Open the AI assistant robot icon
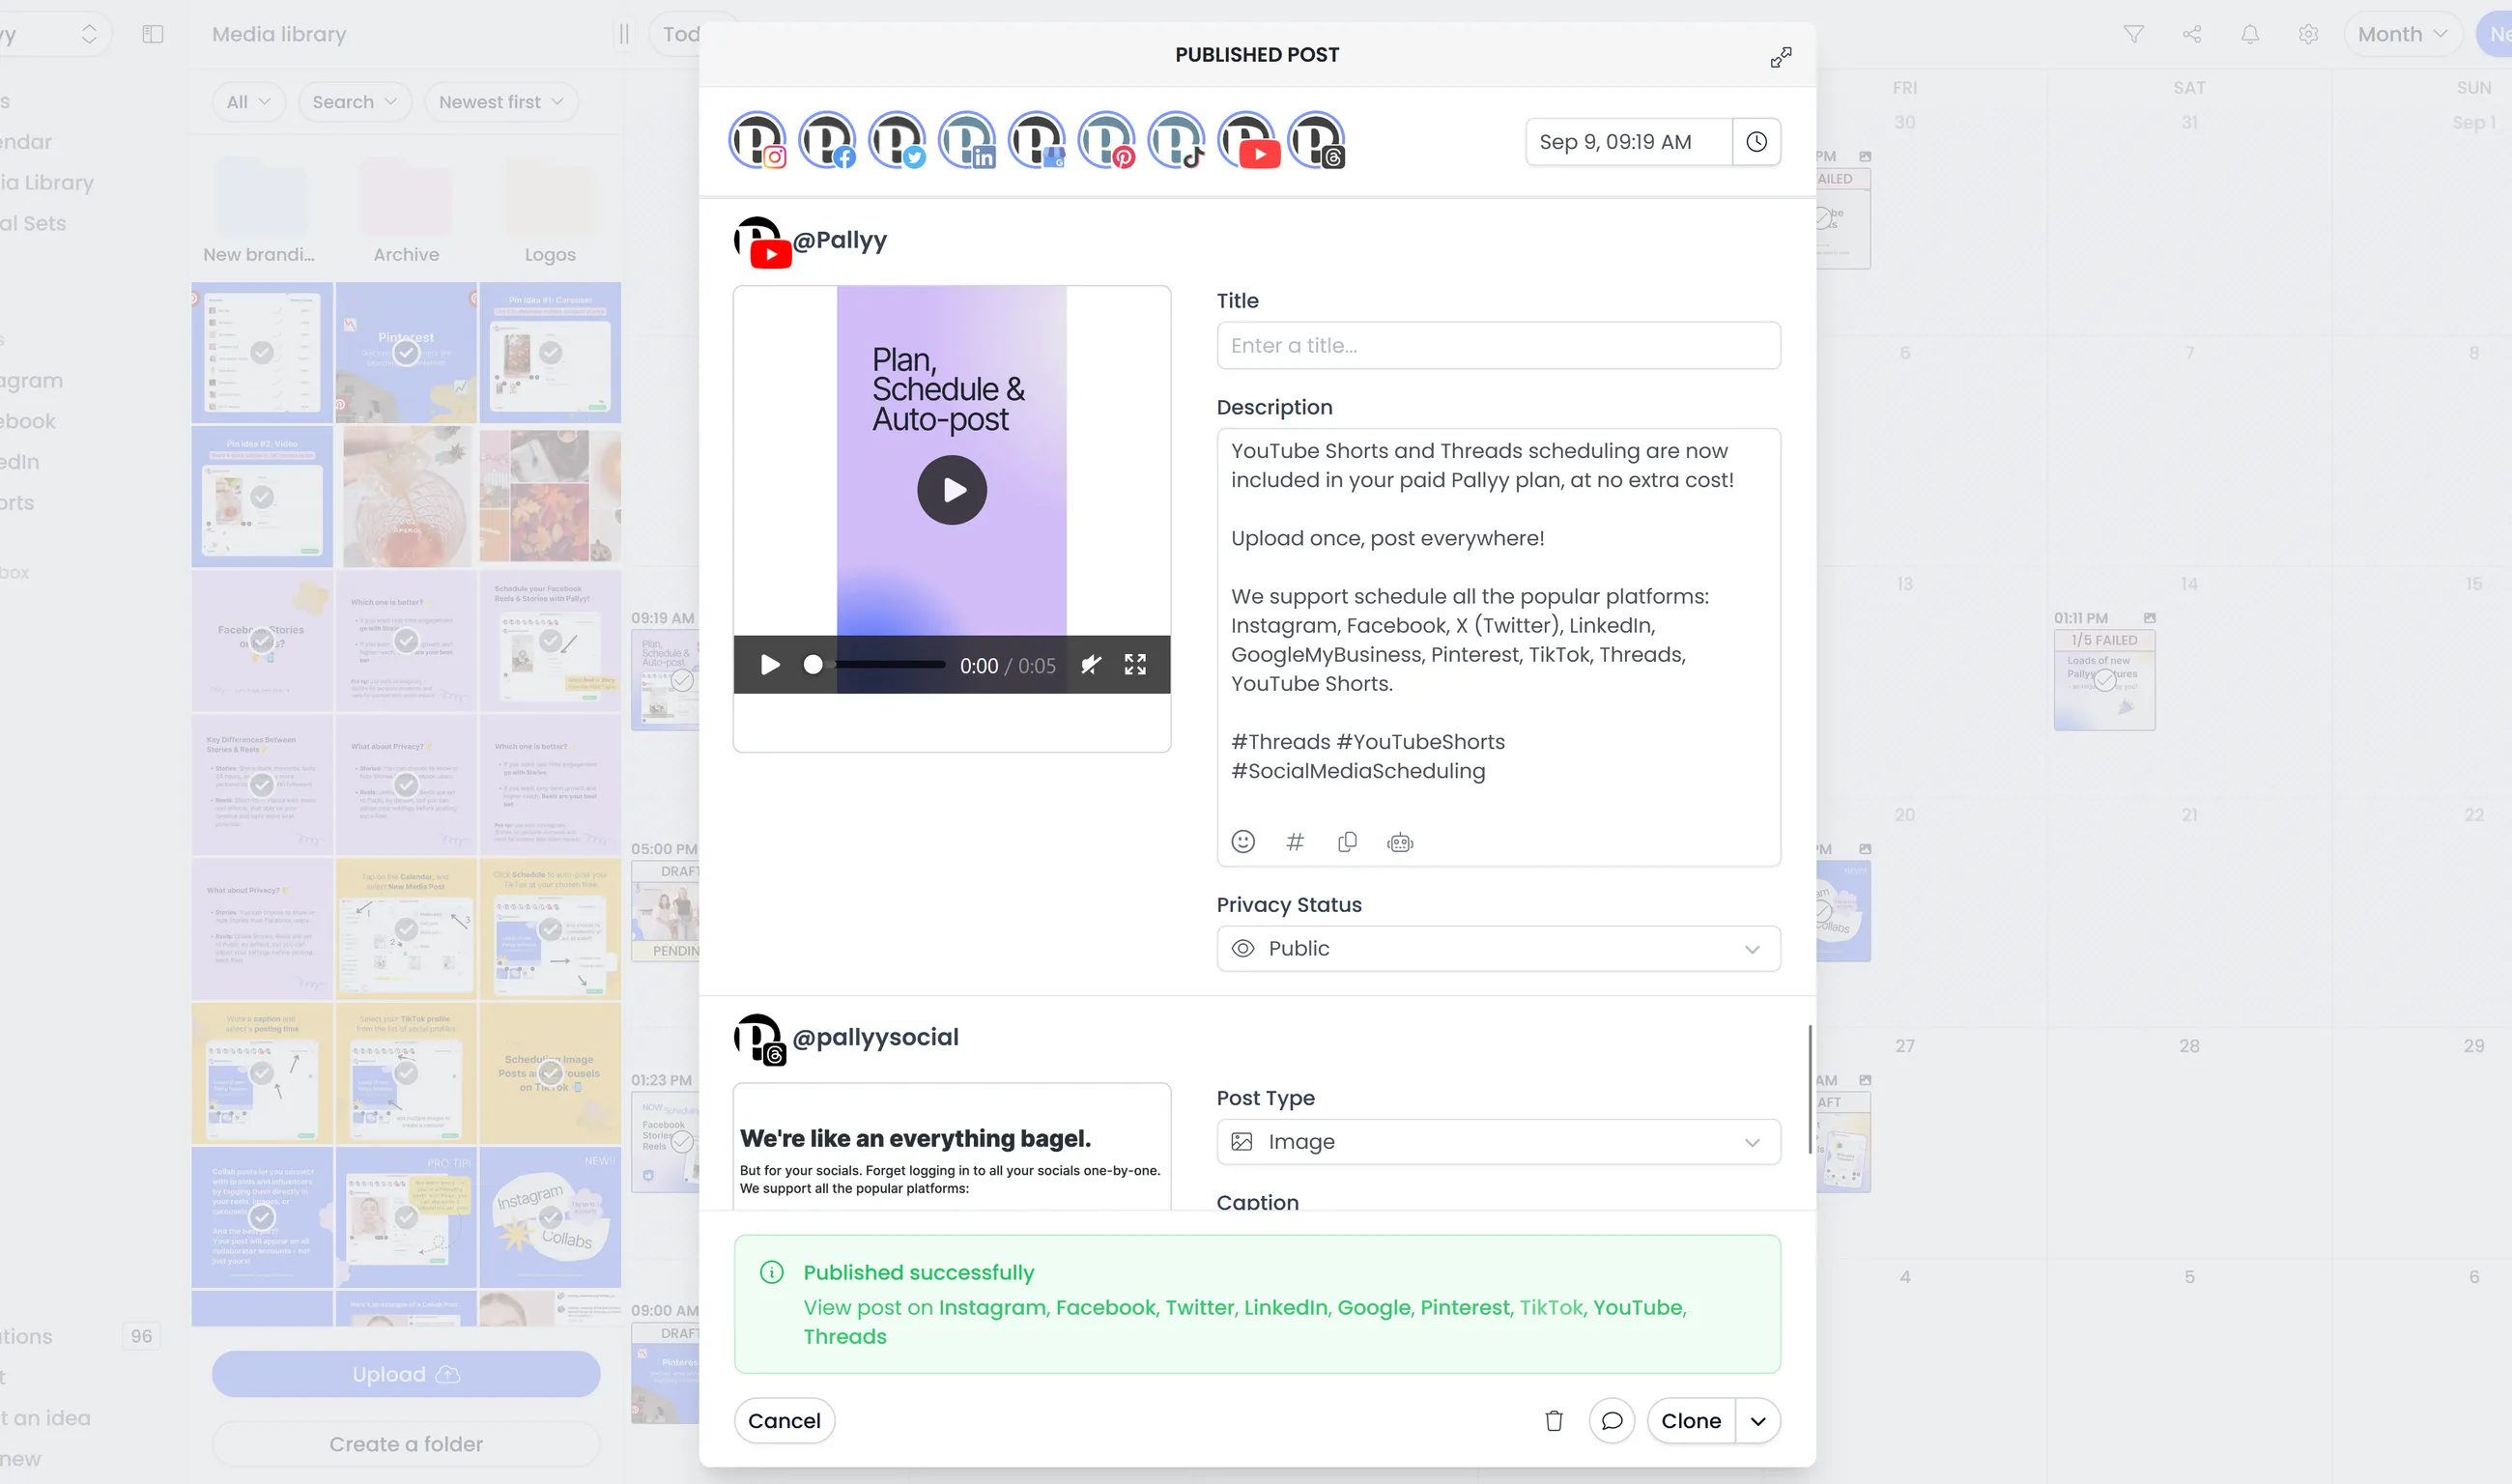The width and height of the screenshot is (2512, 1484). pos(1400,843)
